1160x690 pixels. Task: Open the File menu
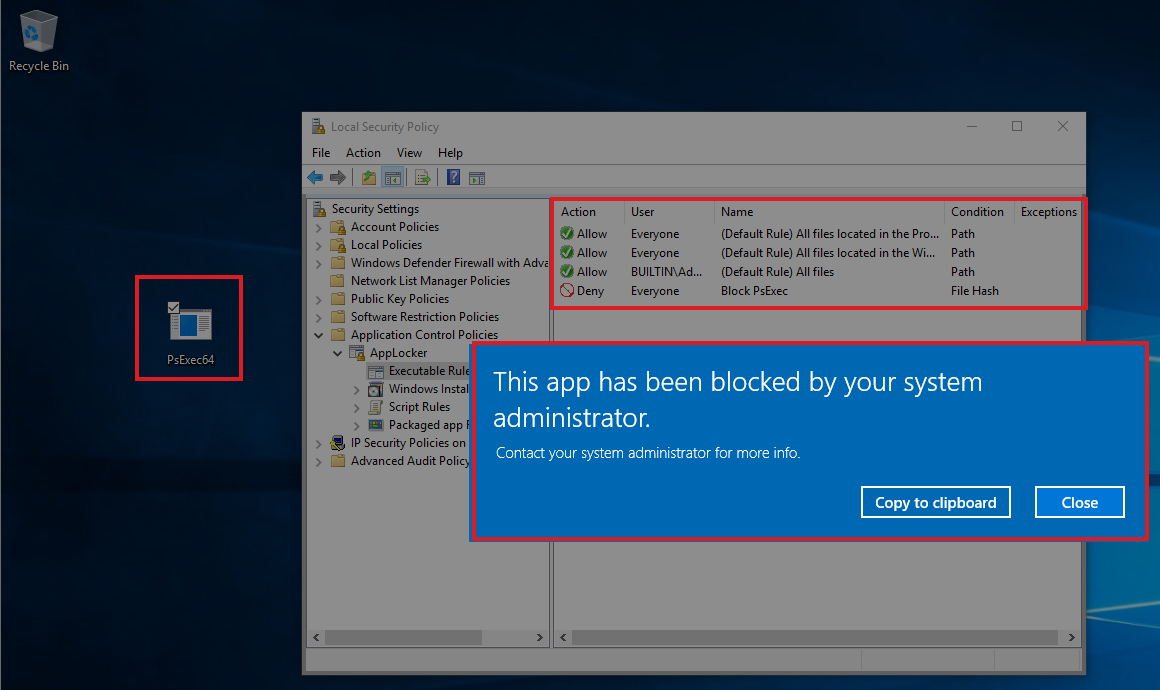(321, 152)
